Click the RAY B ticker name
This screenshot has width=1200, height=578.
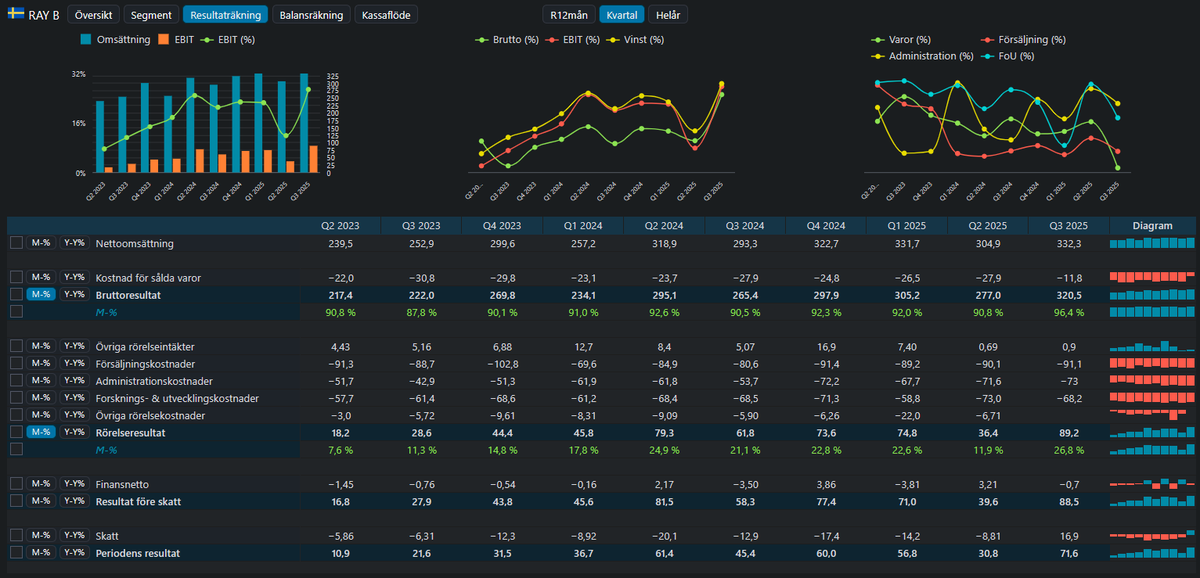[x=45, y=15]
